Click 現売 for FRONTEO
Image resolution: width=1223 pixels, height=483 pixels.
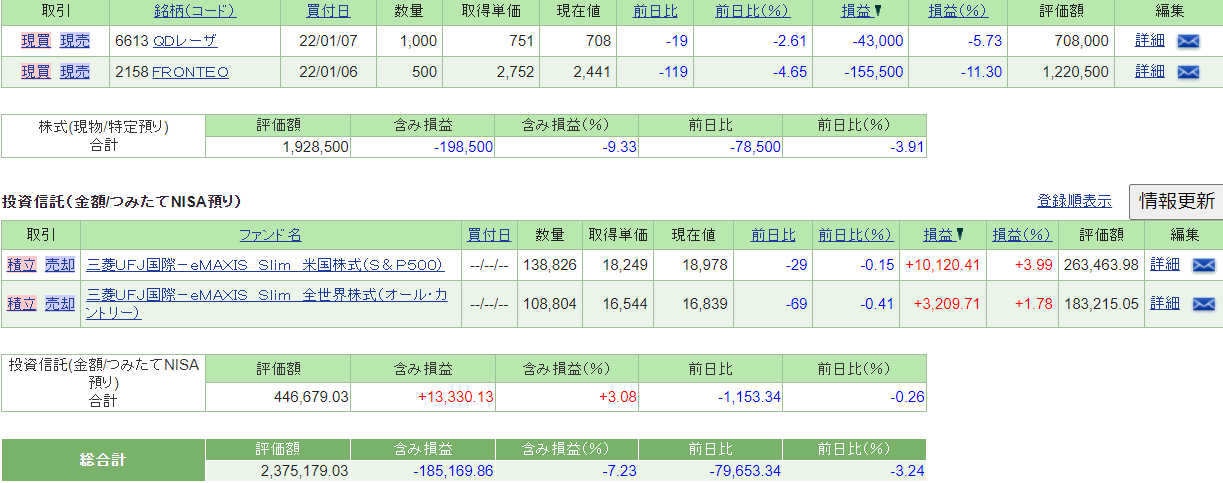[74, 72]
